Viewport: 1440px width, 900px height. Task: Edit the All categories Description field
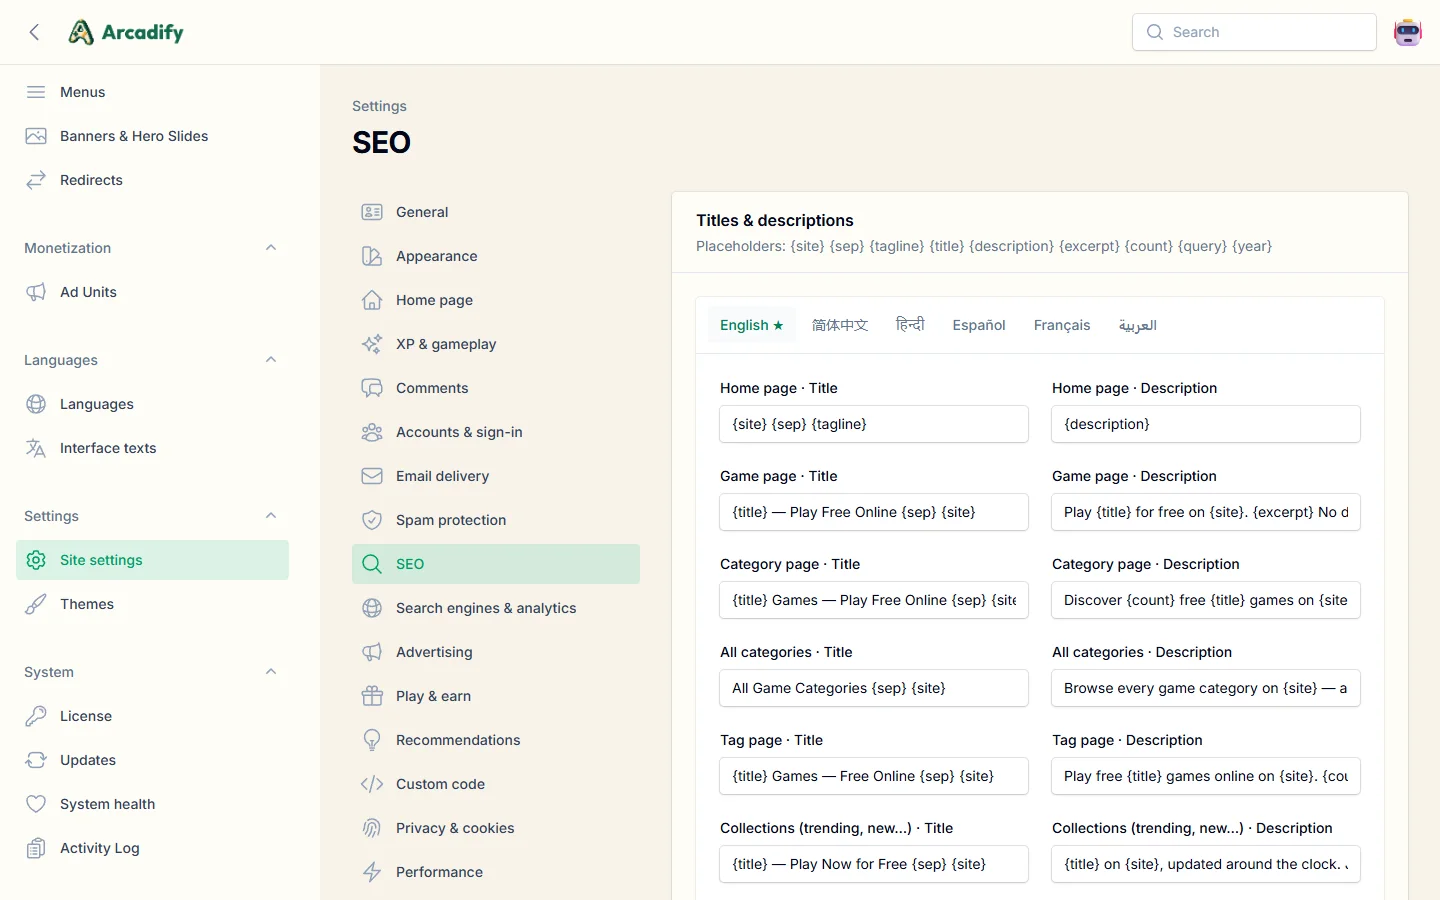(1206, 688)
